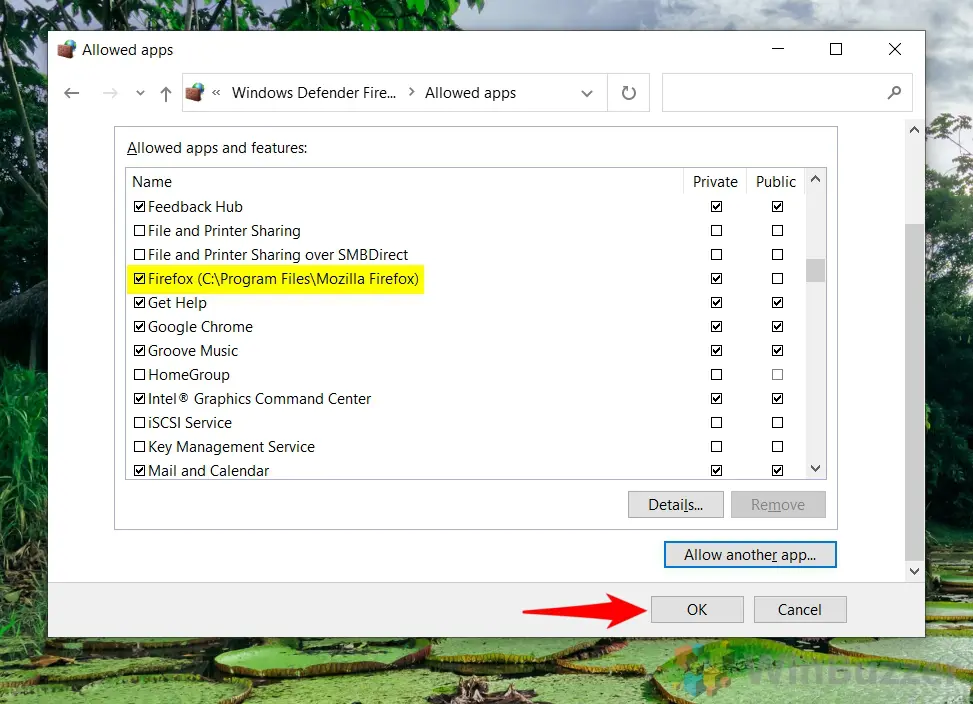Select Allowed apps breadcrumb
Screen dimensions: 973x704
tap(470, 93)
